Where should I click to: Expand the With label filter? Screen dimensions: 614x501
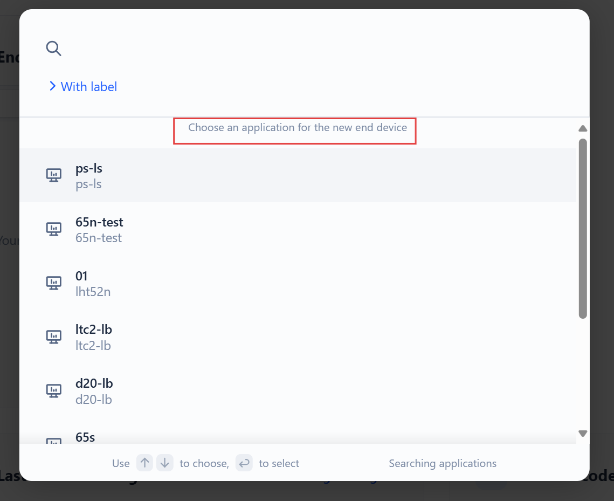point(83,87)
